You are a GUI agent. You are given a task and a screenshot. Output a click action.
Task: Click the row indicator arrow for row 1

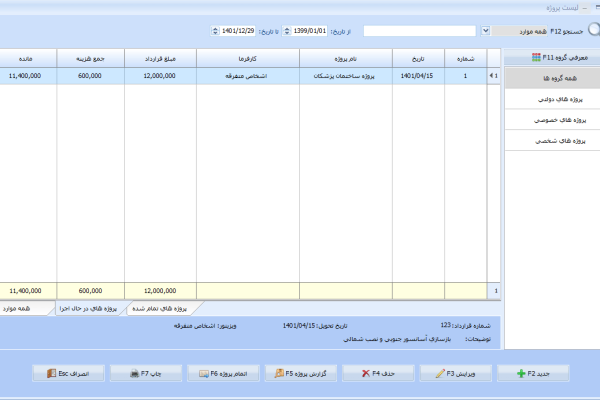point(494,76)
